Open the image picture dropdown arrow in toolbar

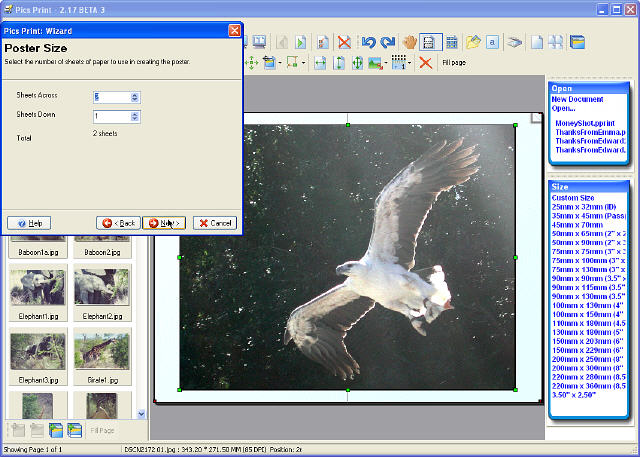point(385,64)
